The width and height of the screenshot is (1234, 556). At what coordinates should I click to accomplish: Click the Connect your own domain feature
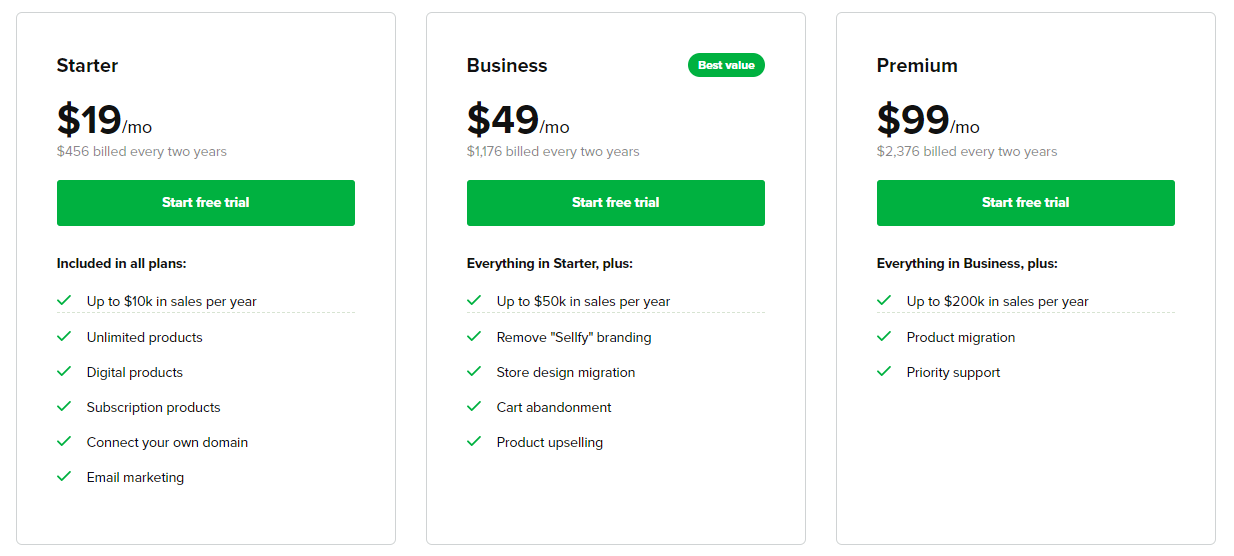pyautogui.click(x=167, y=442)
